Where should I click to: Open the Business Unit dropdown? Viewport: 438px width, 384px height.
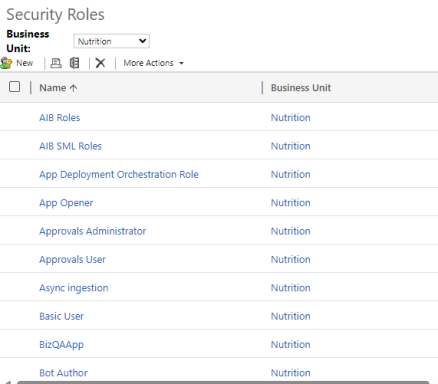click(111, 41)
